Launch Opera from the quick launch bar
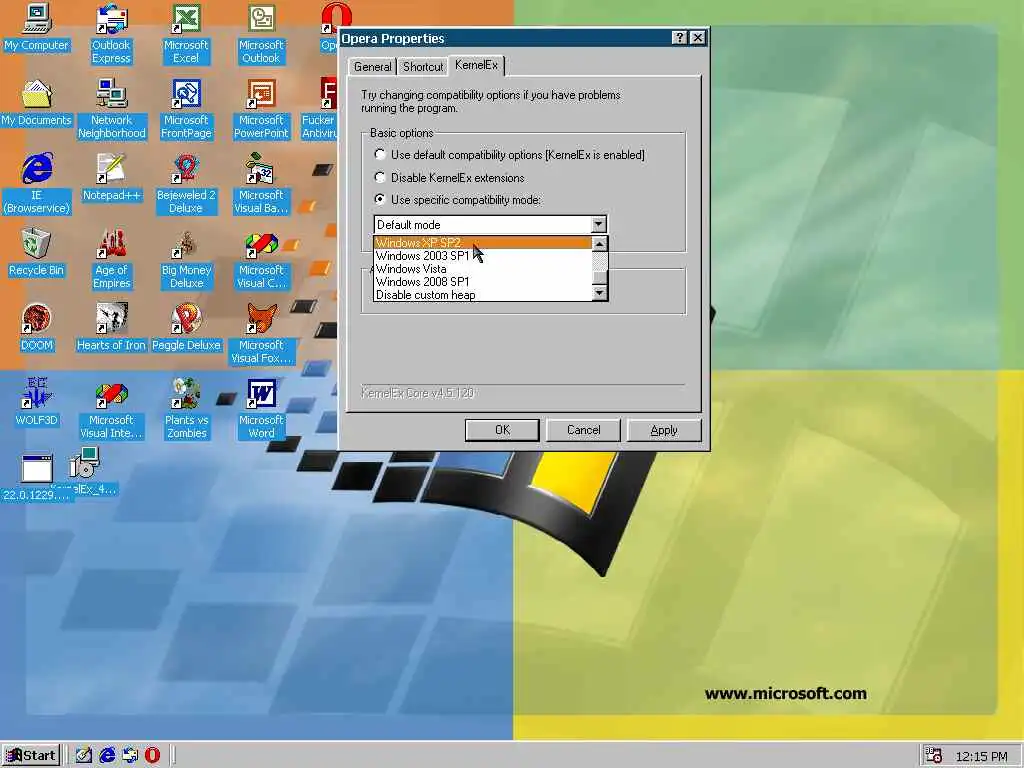The height and width of the screenshot is (768, 1024). point(152,756)
